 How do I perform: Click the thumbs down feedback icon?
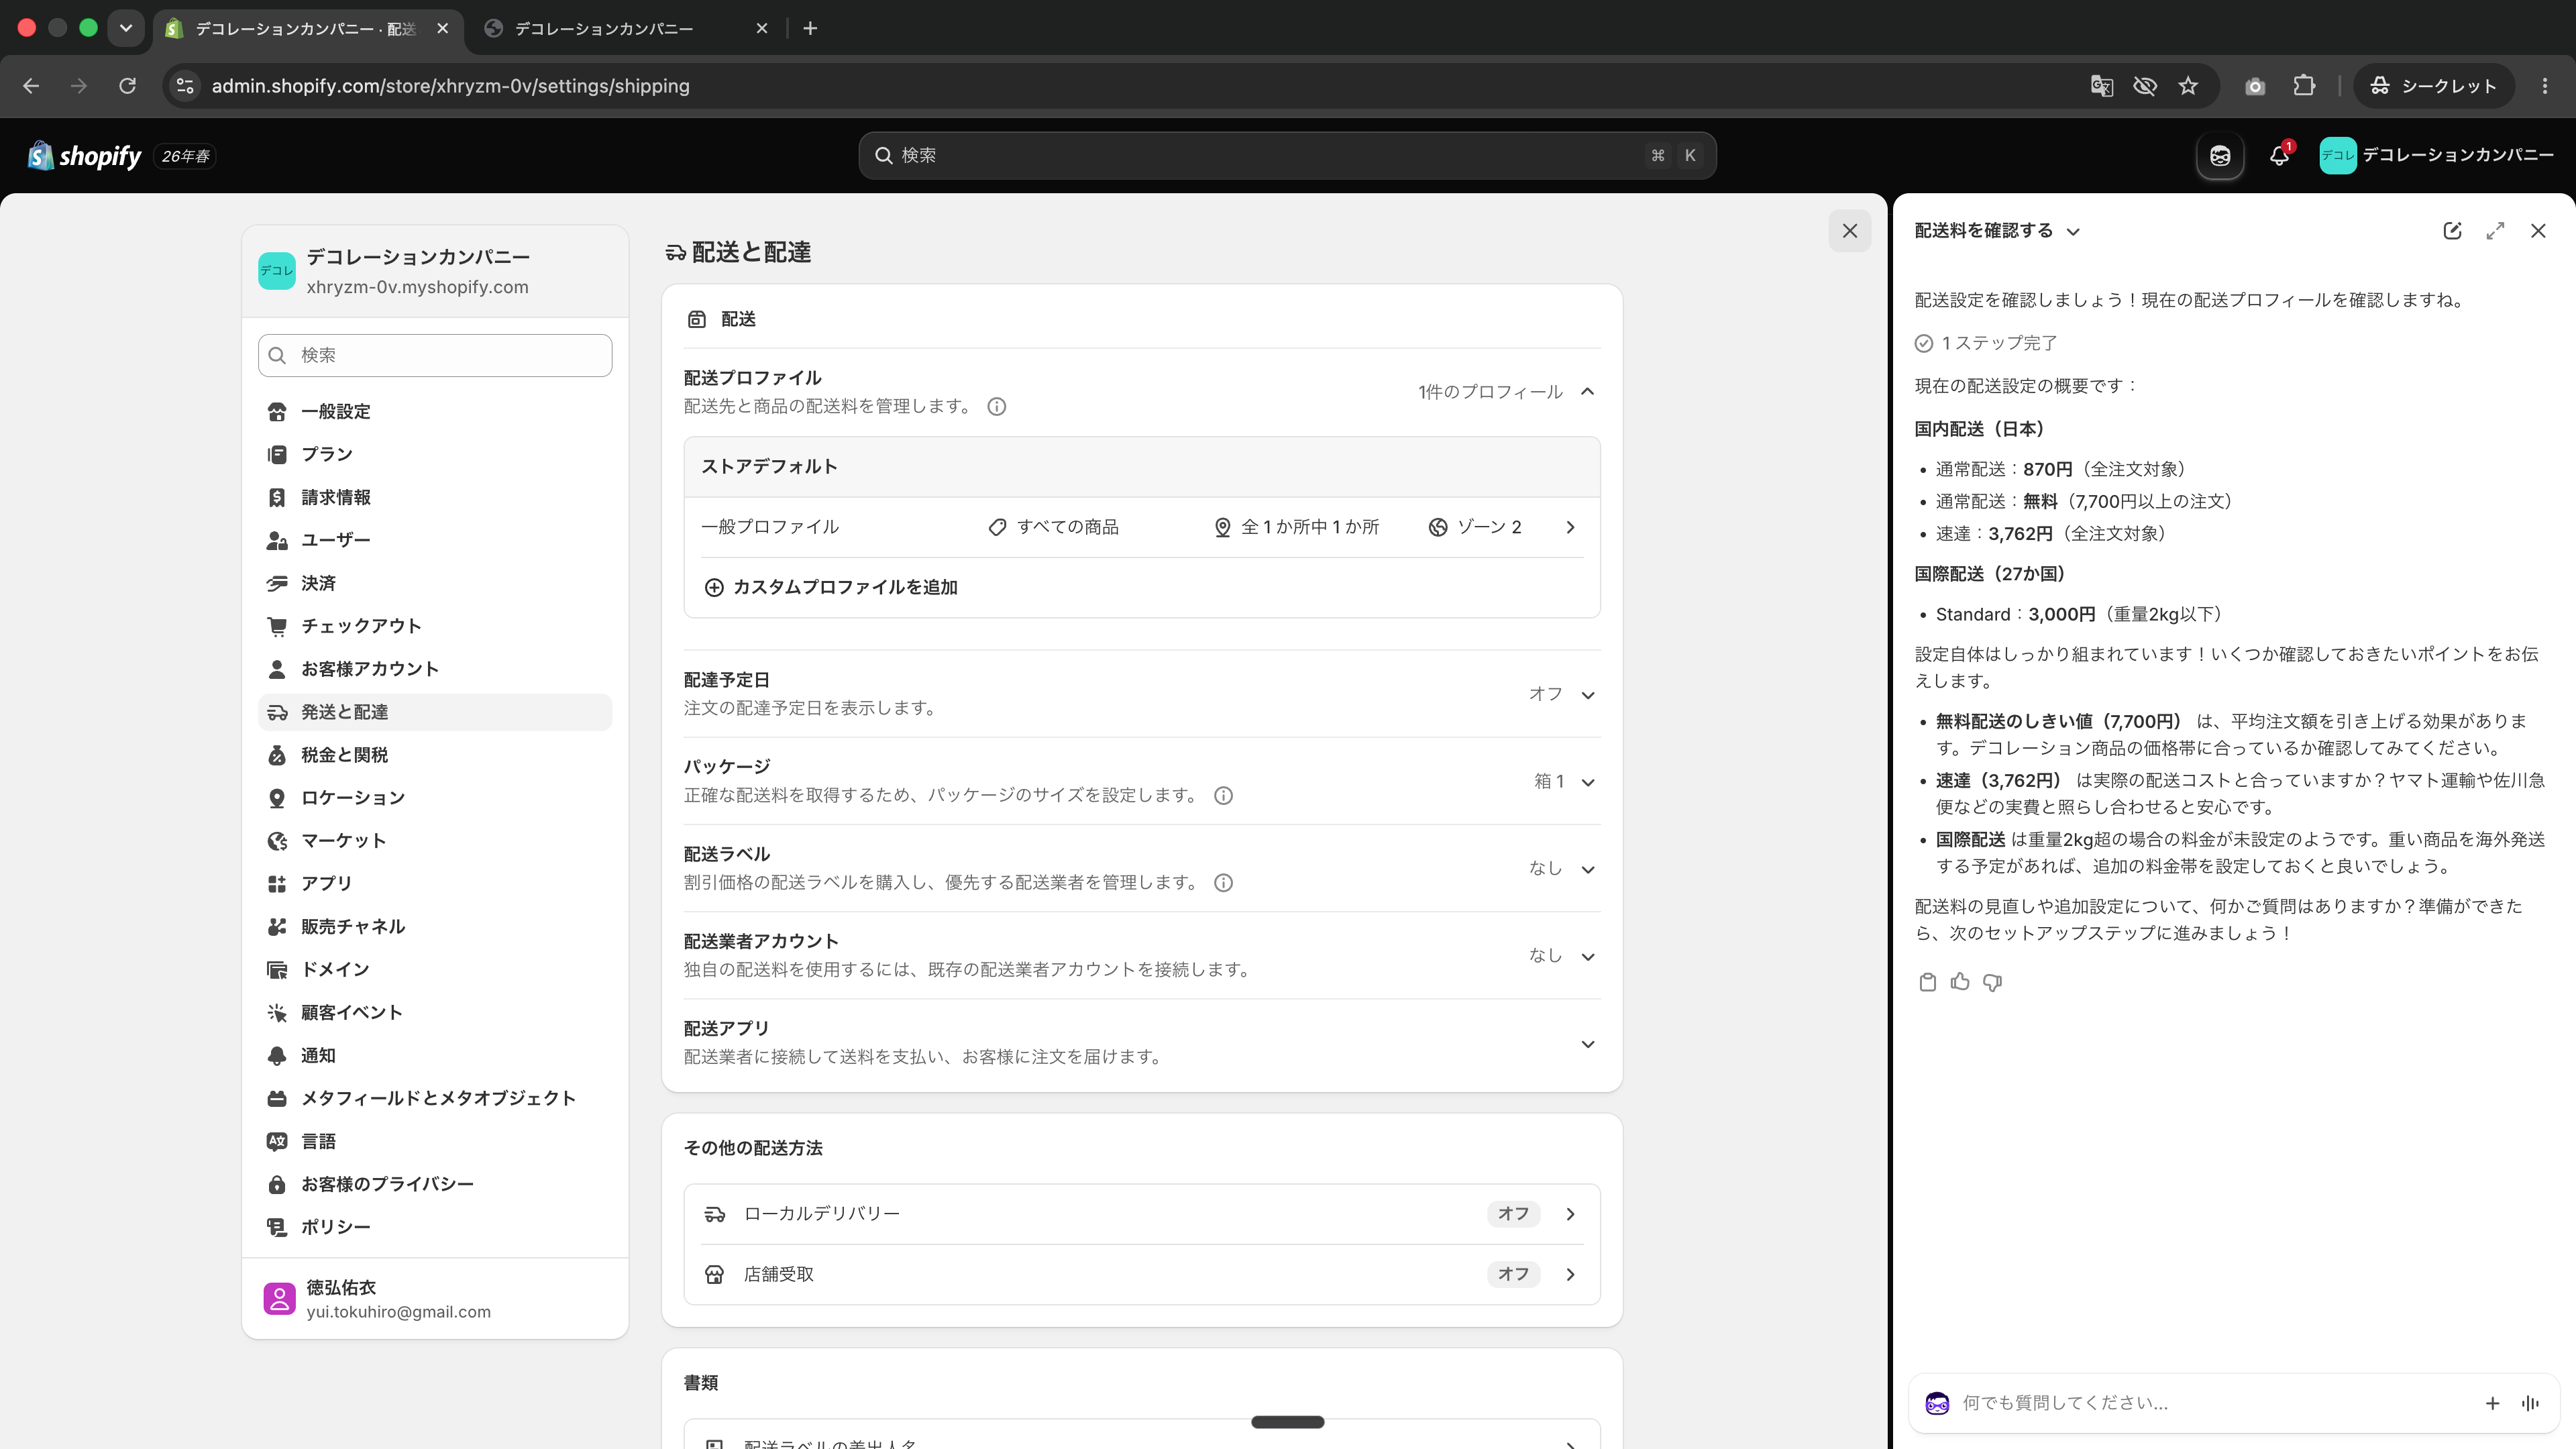tap(1992, 982)
